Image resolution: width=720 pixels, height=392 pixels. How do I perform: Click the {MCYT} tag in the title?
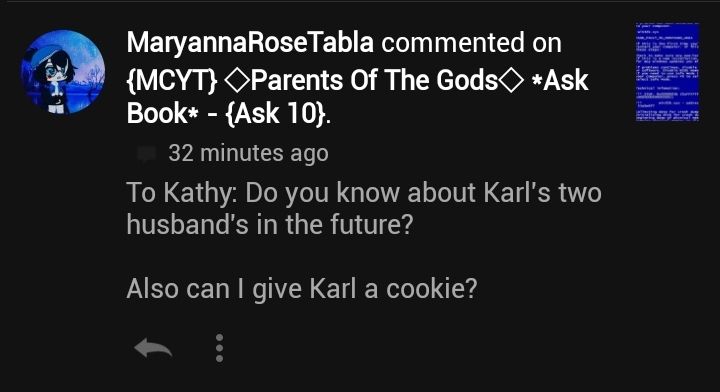[x=172, y=81]
